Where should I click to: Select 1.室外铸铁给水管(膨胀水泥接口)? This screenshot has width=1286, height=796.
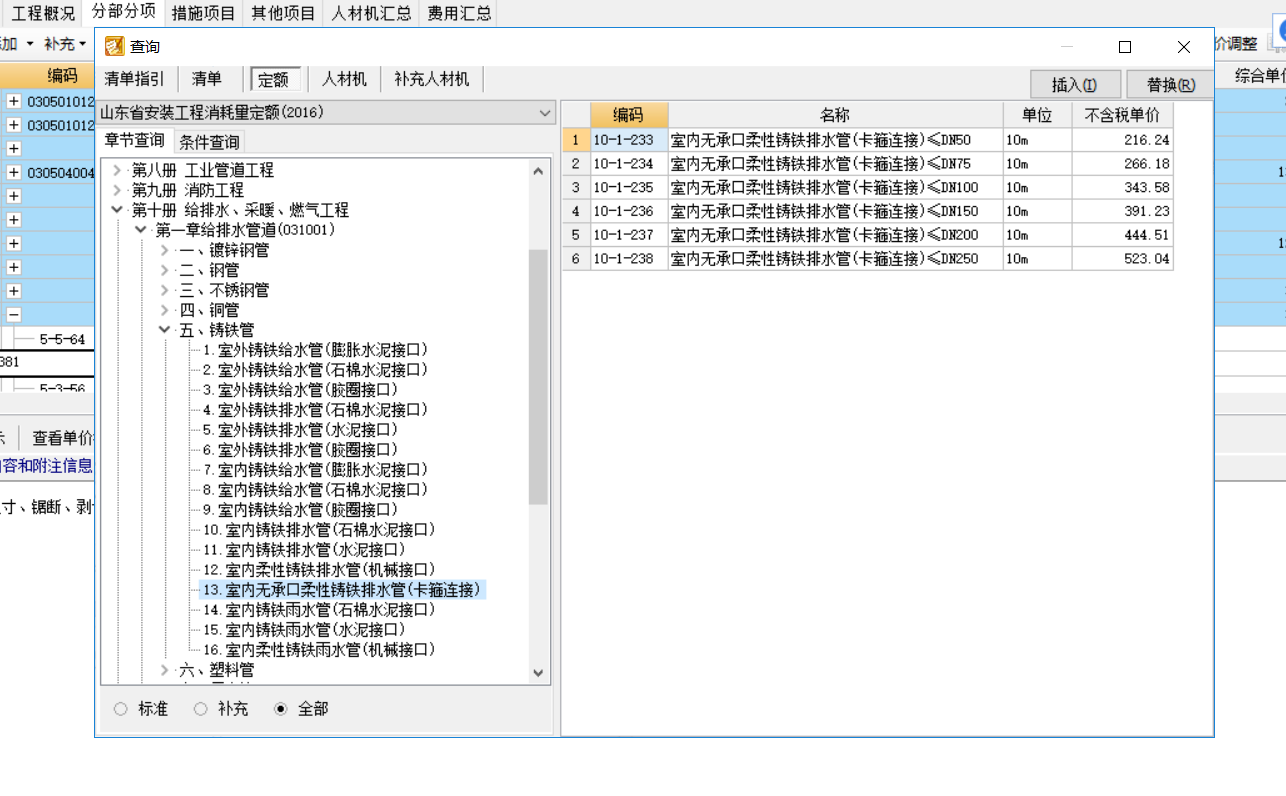tap(315, 350)
